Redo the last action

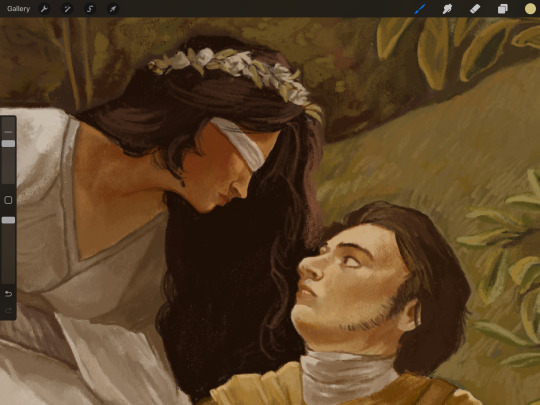click(8, 311)
